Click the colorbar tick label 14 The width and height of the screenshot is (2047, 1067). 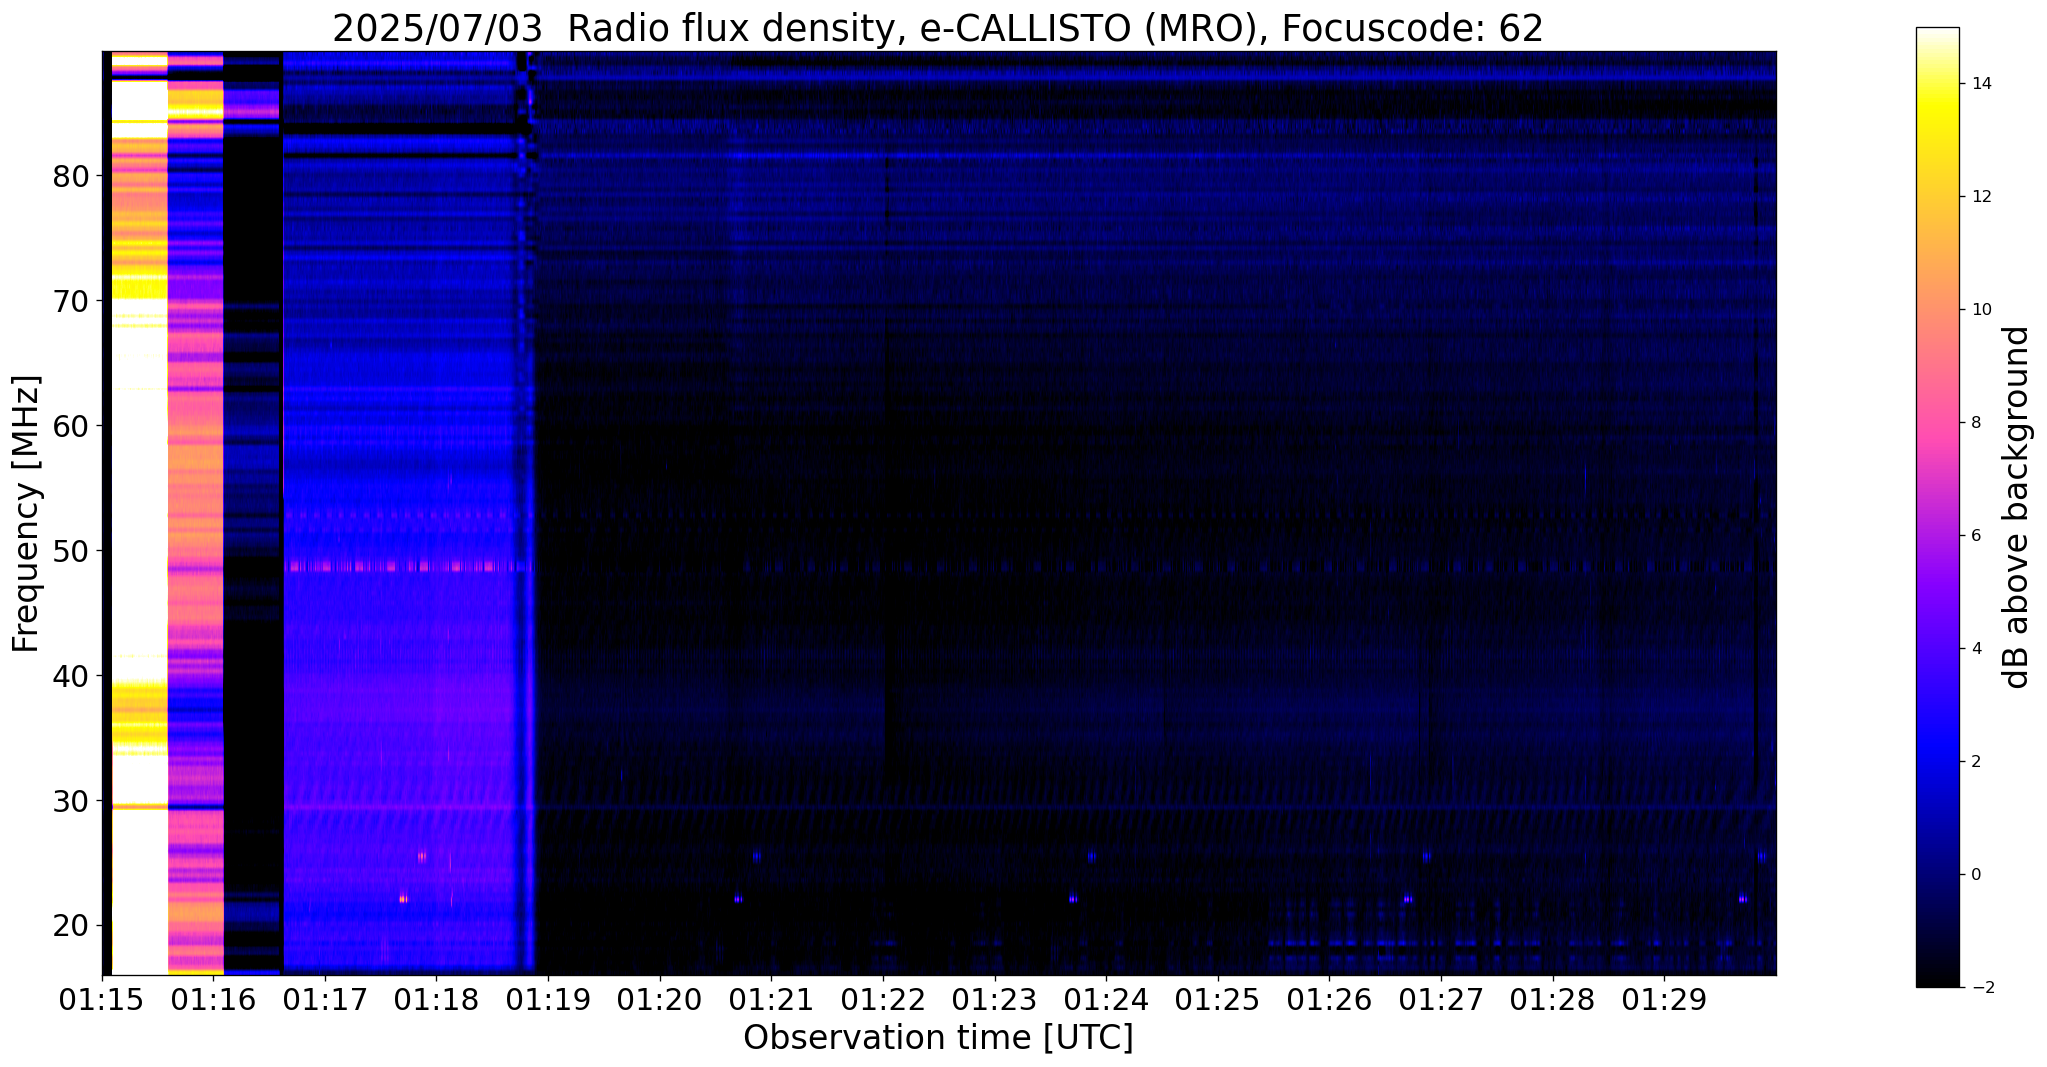(x=1980, y=84)
